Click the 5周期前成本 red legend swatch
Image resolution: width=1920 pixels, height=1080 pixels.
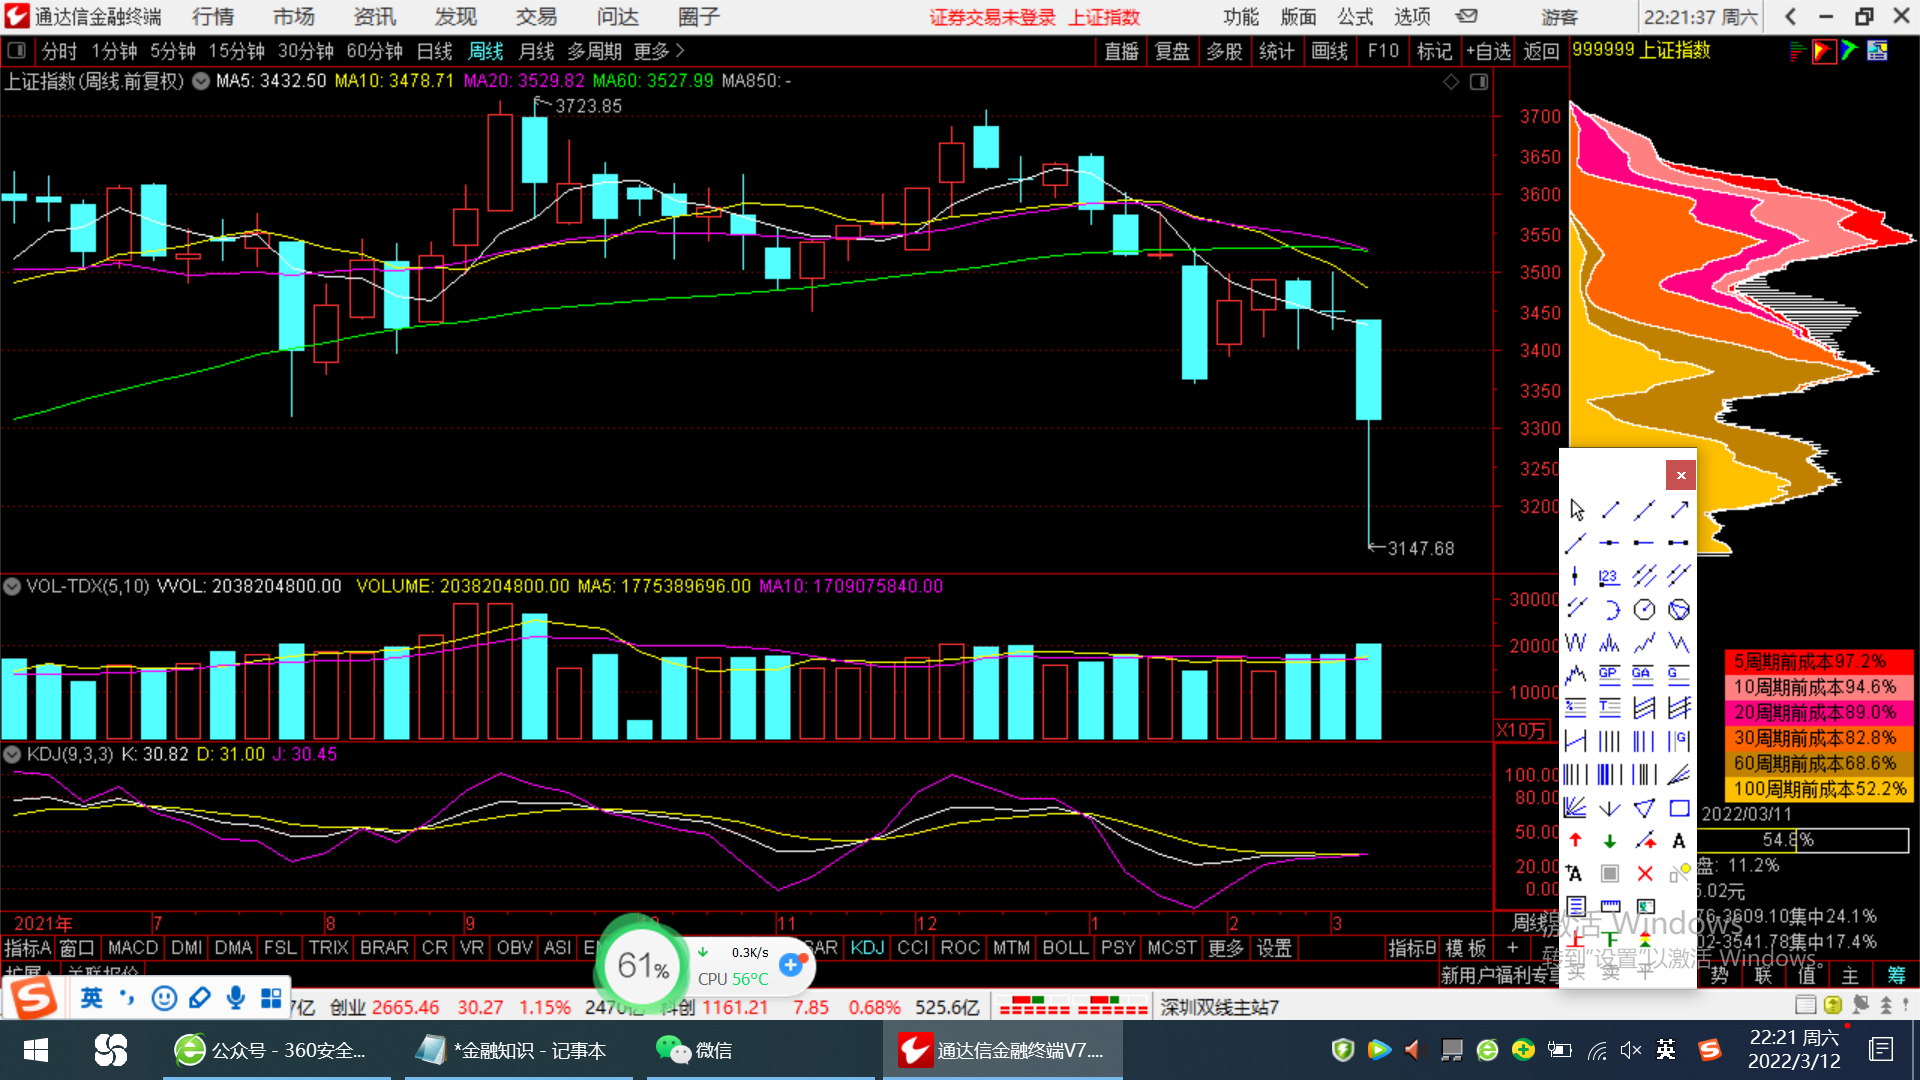(1817, 661)
